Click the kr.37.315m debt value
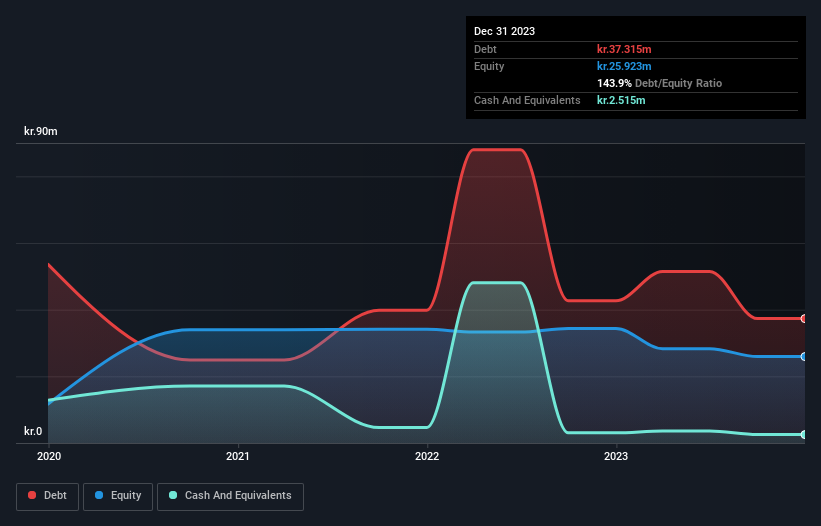 pos(624,49)
